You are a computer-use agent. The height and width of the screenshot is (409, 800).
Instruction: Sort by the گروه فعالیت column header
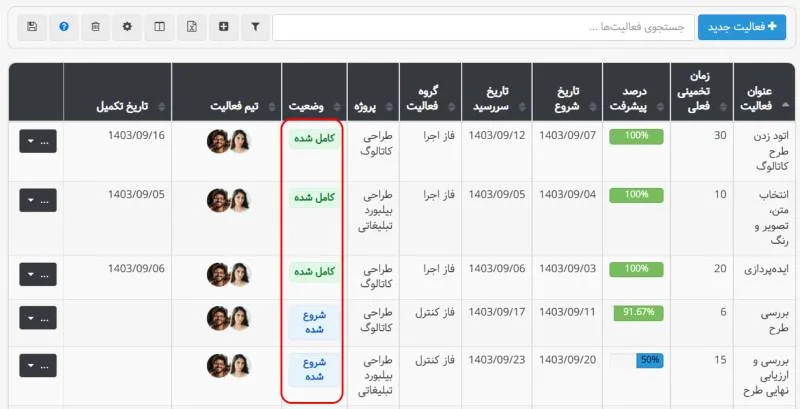(430, 92)
